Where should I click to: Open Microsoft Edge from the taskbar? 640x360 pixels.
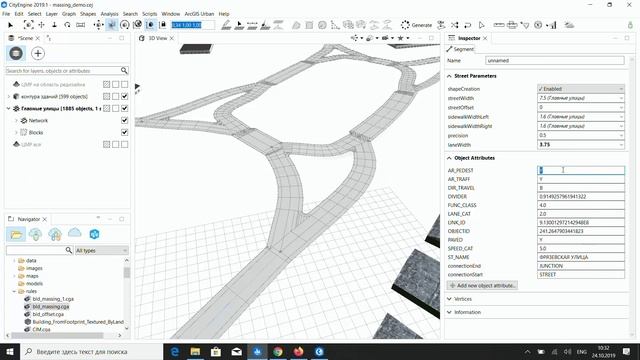point(175,351)
